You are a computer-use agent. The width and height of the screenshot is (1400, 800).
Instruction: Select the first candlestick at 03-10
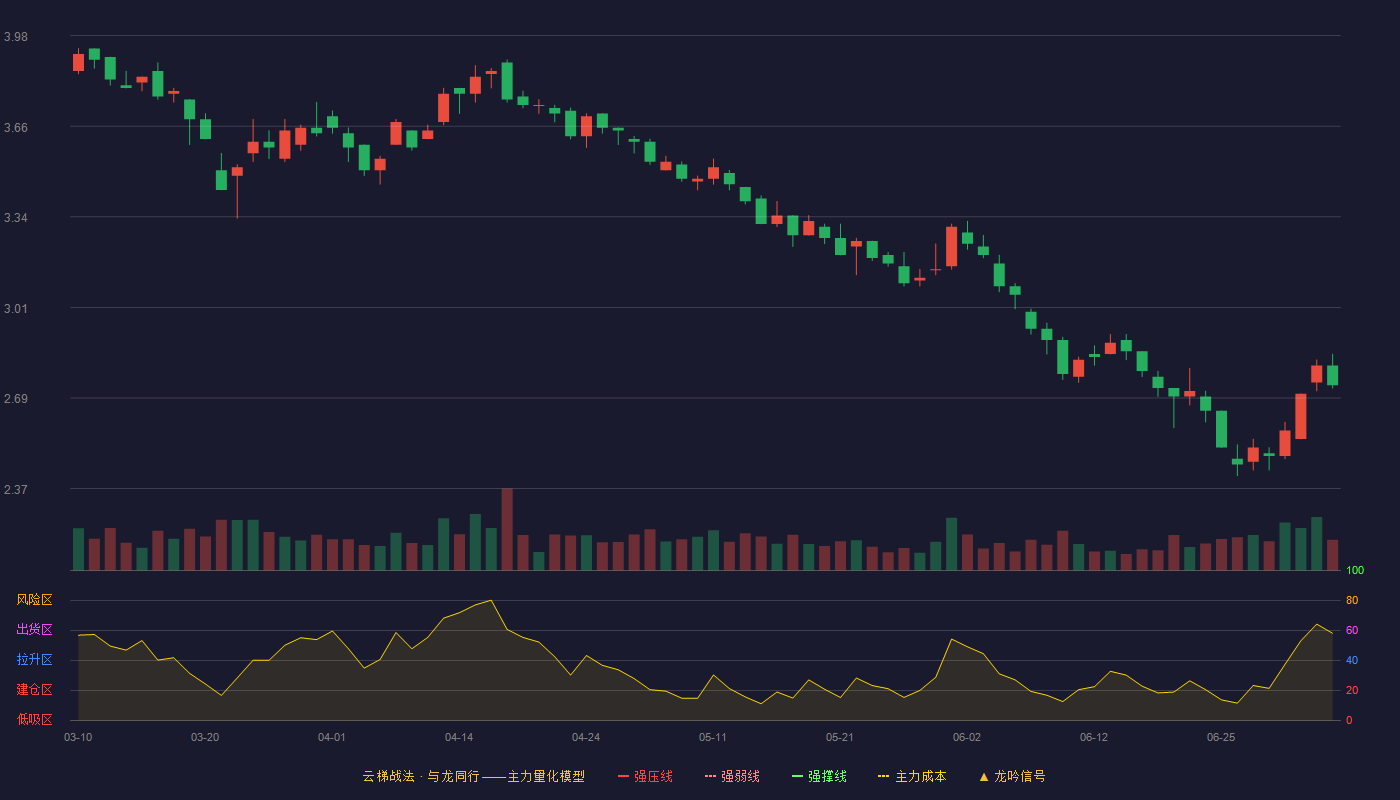pyautogui.click(x=78, y=62)
